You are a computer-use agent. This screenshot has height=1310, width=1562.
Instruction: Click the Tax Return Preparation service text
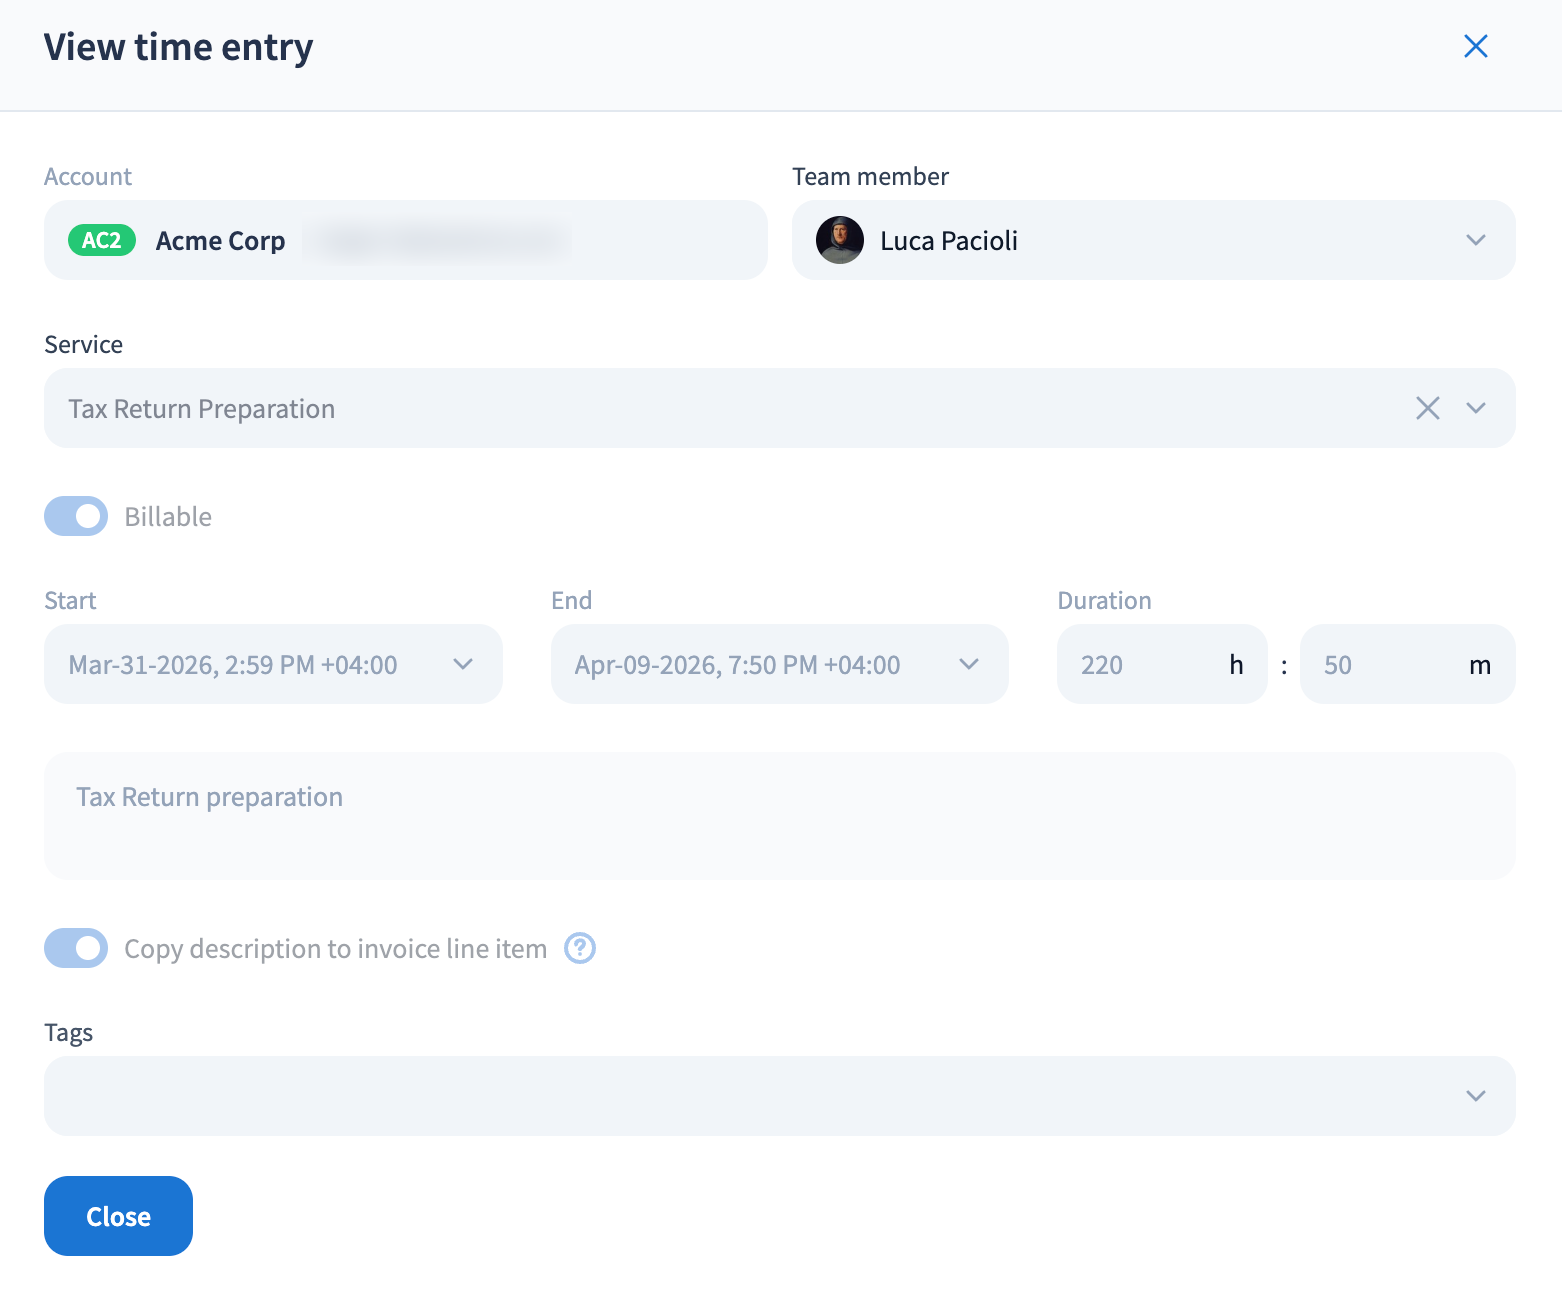tap(202, 409)
